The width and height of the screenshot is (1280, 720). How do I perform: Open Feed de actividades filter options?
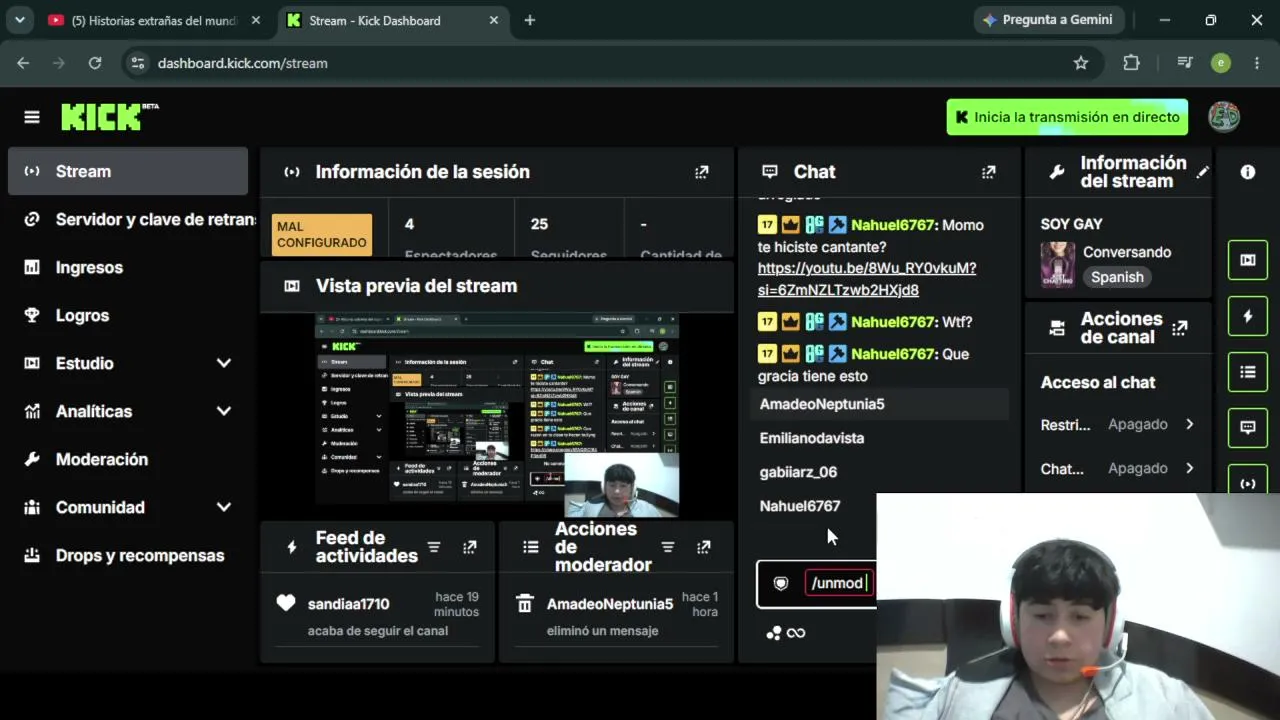434,547
